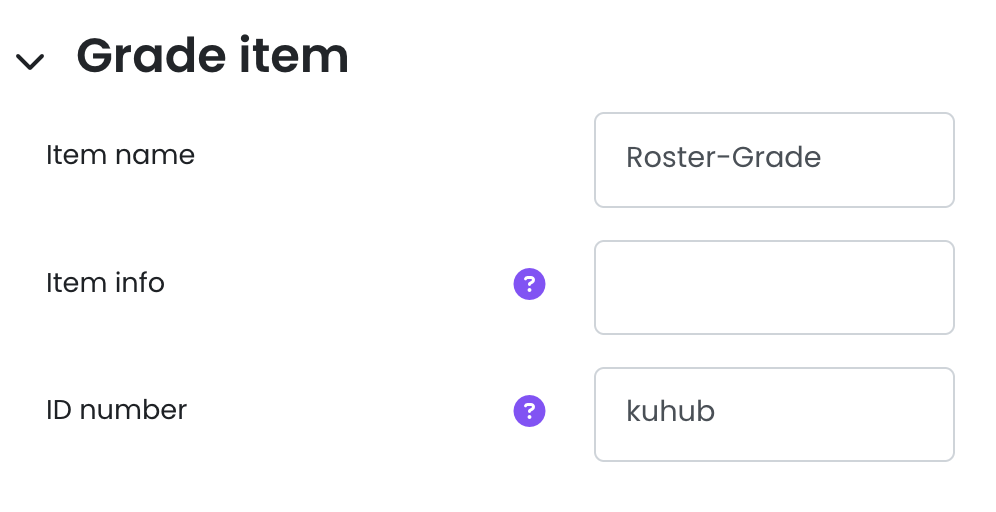
Task: Click the Item name label
Action: pos(120,155)
